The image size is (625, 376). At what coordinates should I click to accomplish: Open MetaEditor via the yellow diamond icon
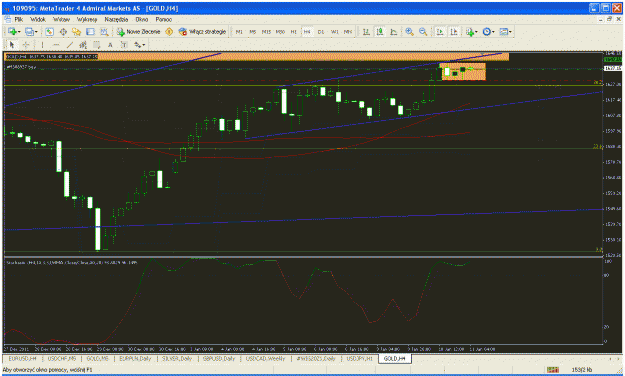(x=169, y=32)
